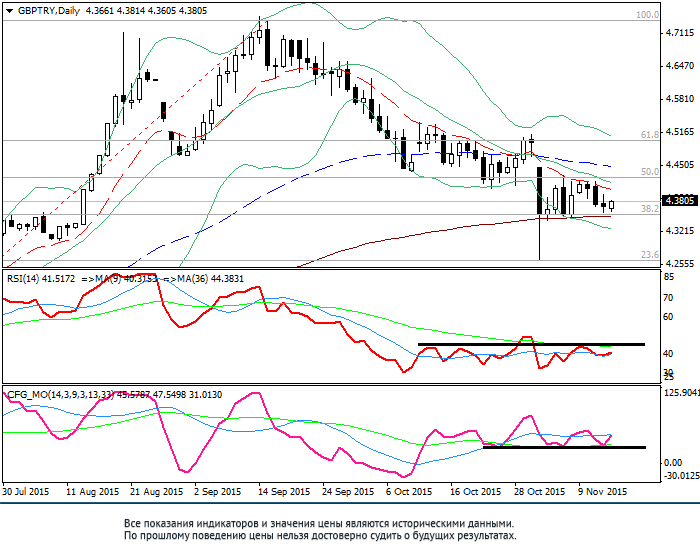Click the CFG_MO(14,3,9,3,13,33) indicator label

coord(60,395)
